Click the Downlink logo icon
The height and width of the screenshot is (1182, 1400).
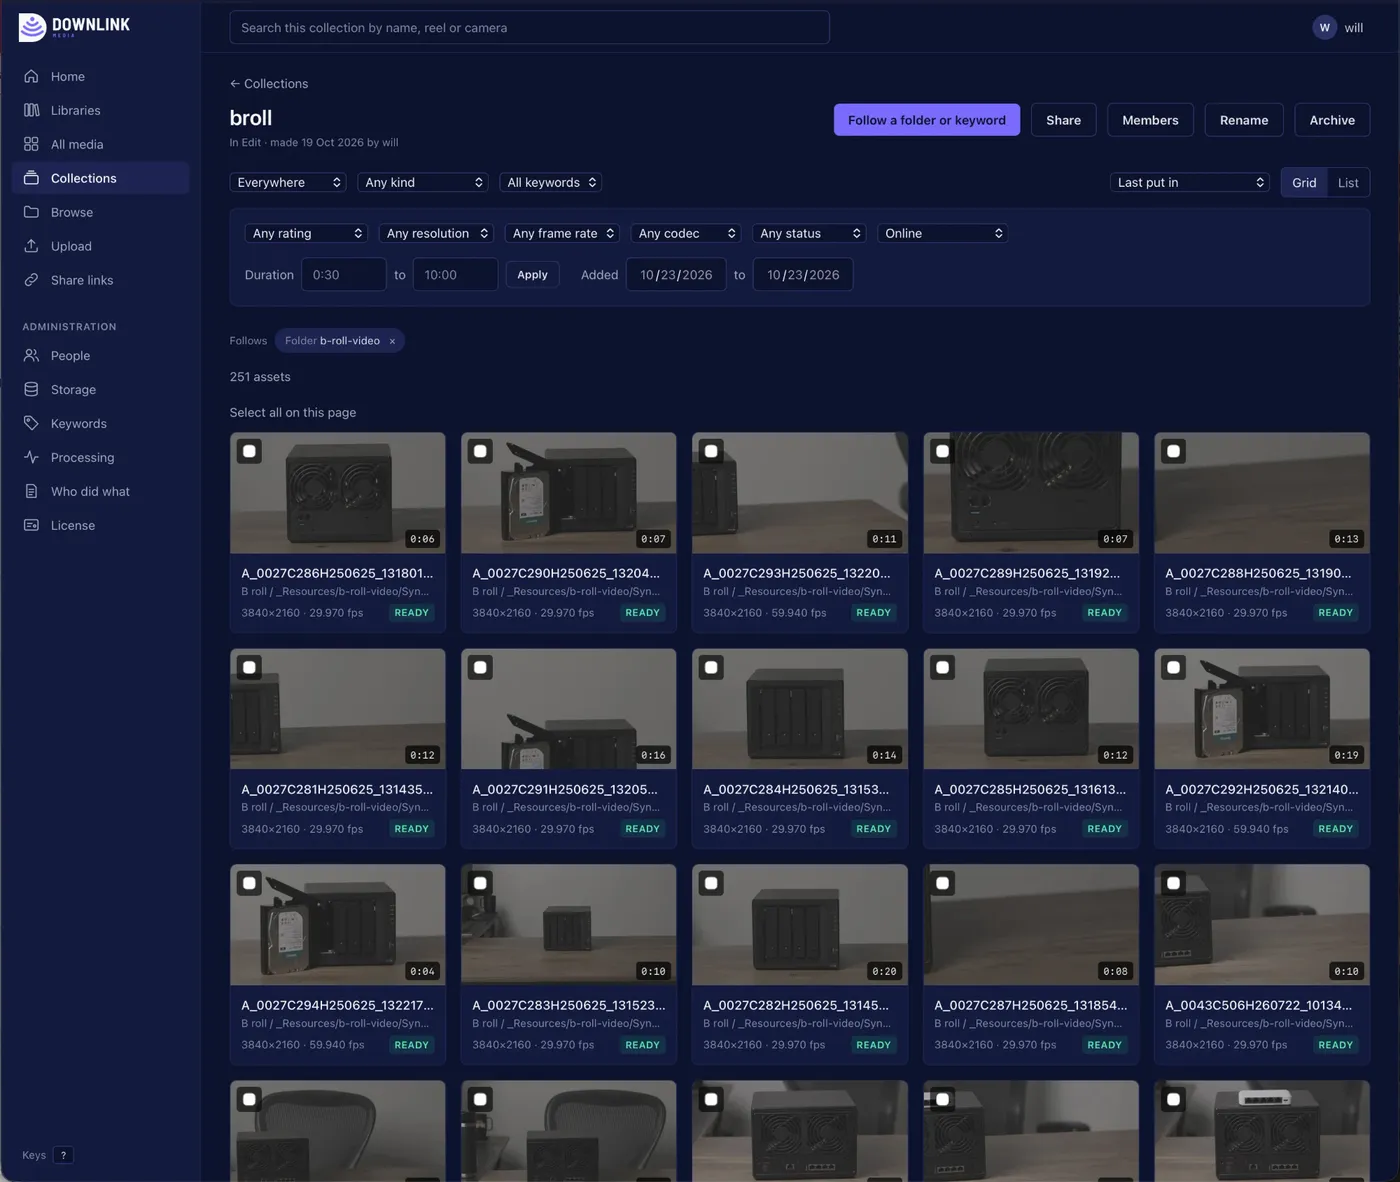[x=32, y=27]
